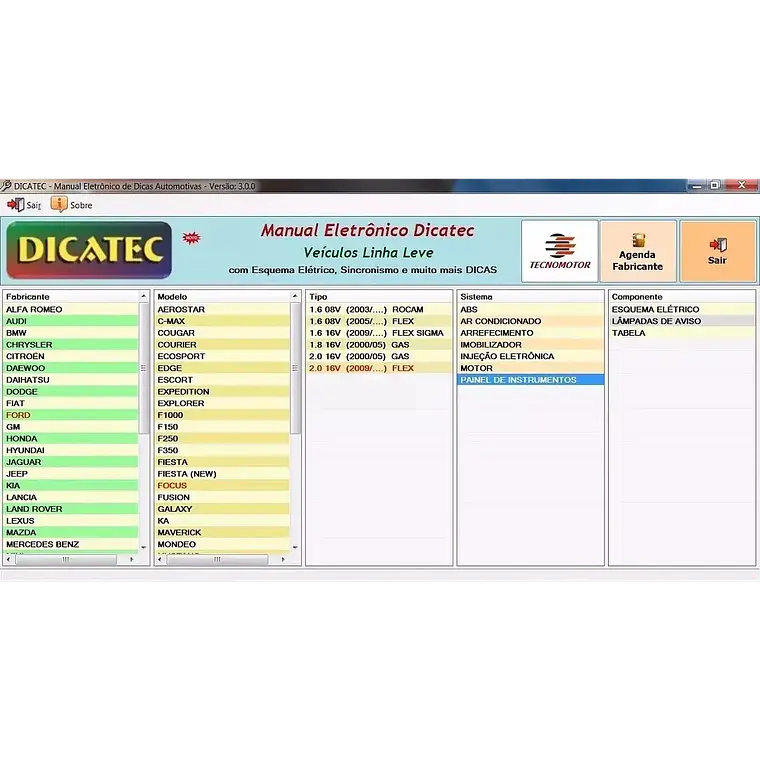Open Agenda Fabricante button

click(638, 251)
